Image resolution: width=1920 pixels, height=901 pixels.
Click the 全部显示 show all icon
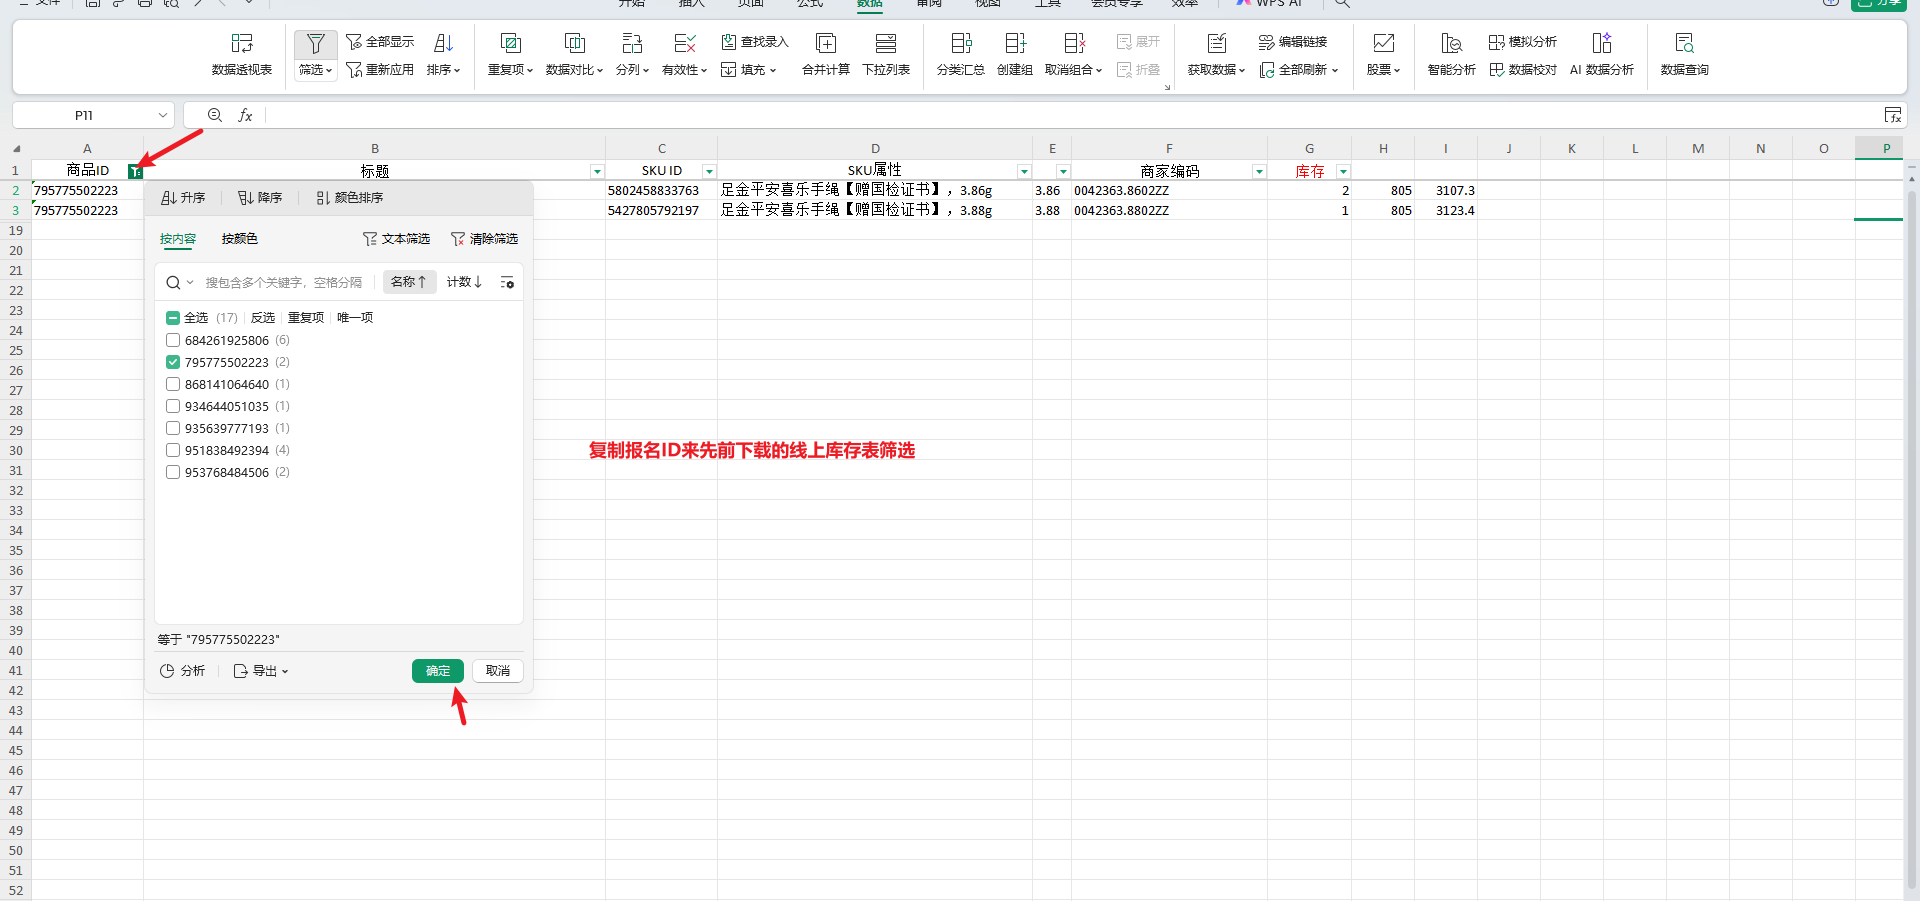(354, 42)
